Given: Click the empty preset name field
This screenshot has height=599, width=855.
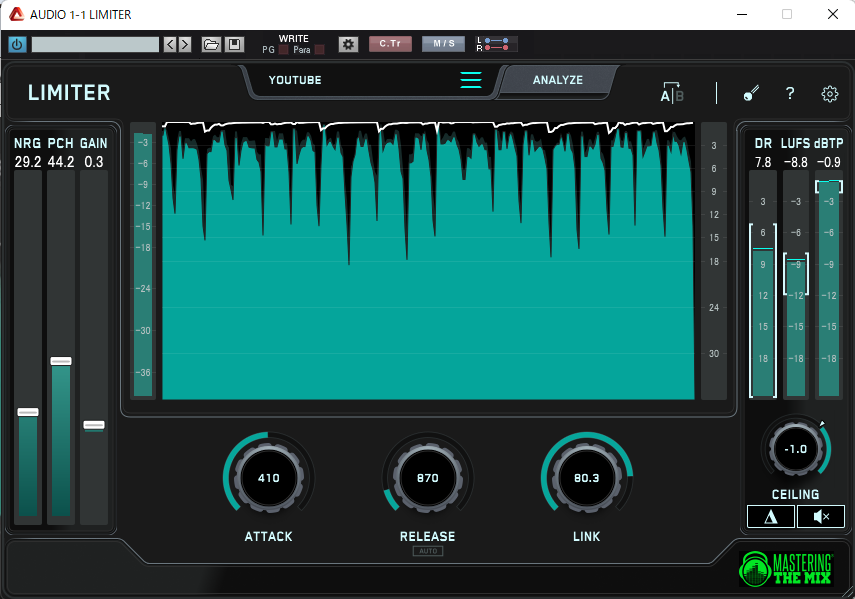Looking at the screenshot, I should [95, 44].
